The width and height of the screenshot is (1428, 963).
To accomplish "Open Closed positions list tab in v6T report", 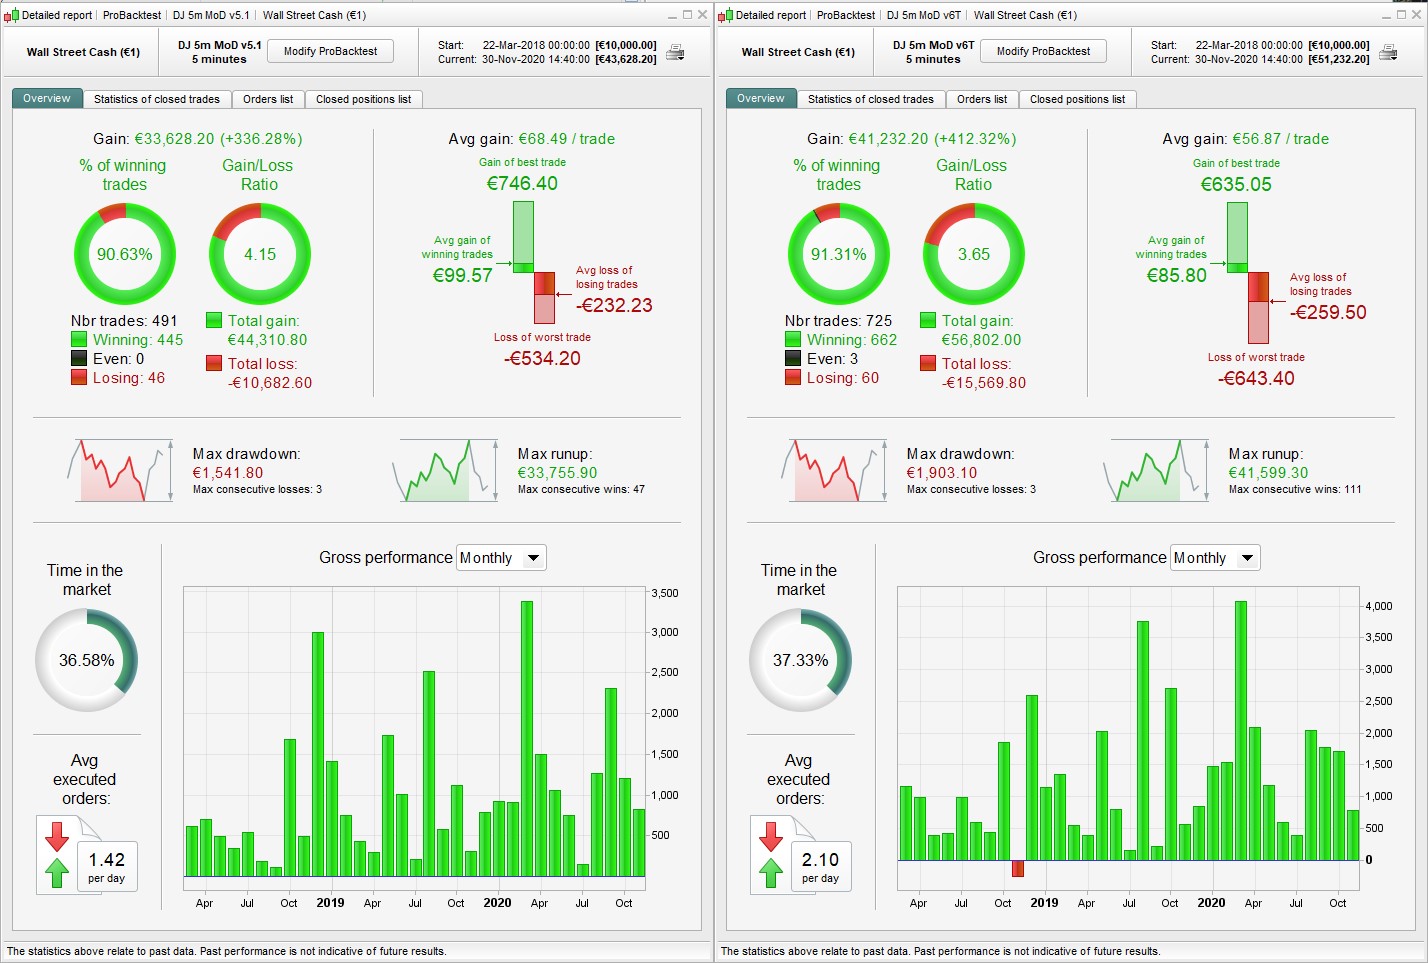I will coord(1078,99).
